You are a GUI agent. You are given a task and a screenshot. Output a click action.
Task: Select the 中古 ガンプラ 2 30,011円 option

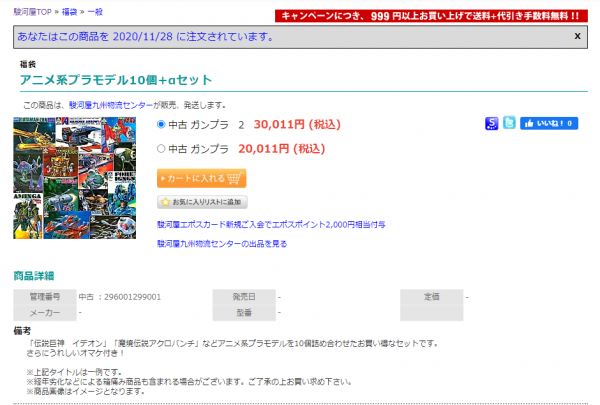point(162,125)
